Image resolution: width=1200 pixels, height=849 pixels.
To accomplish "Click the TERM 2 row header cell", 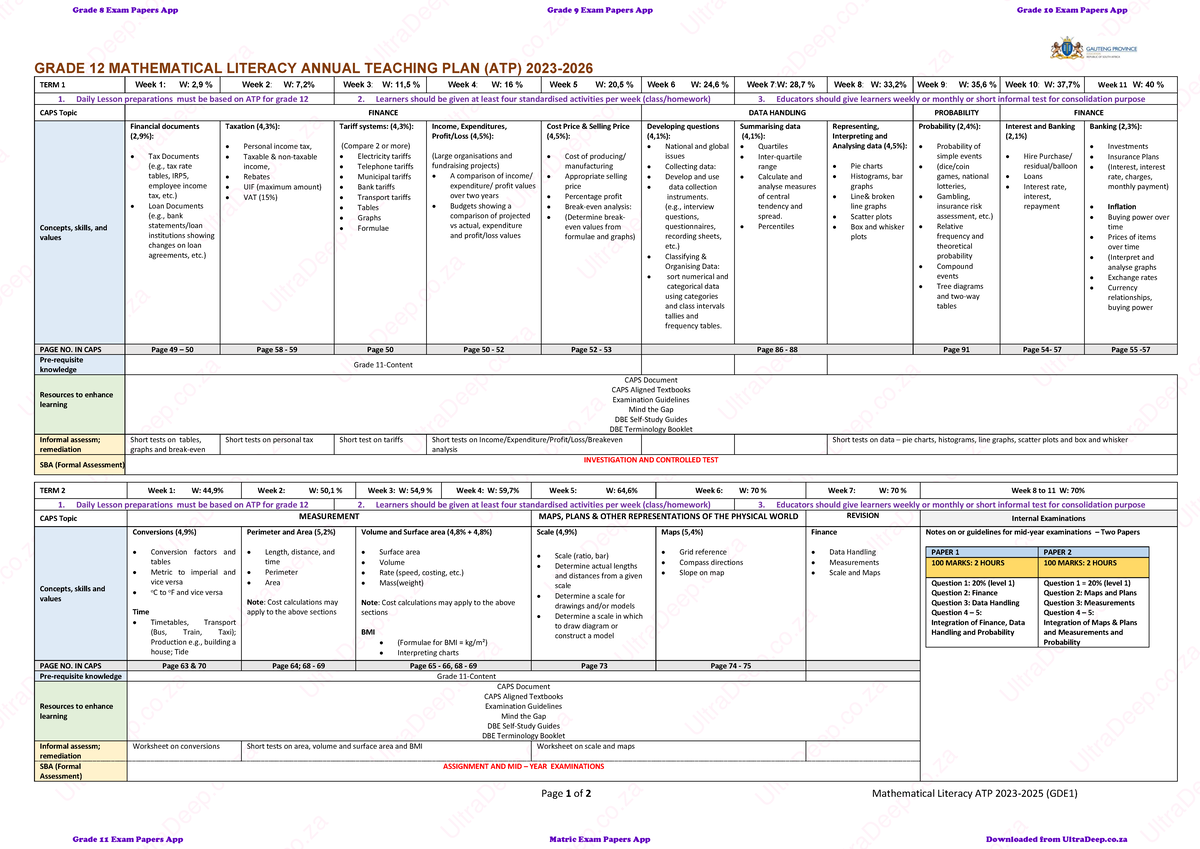I will [80, 491].
